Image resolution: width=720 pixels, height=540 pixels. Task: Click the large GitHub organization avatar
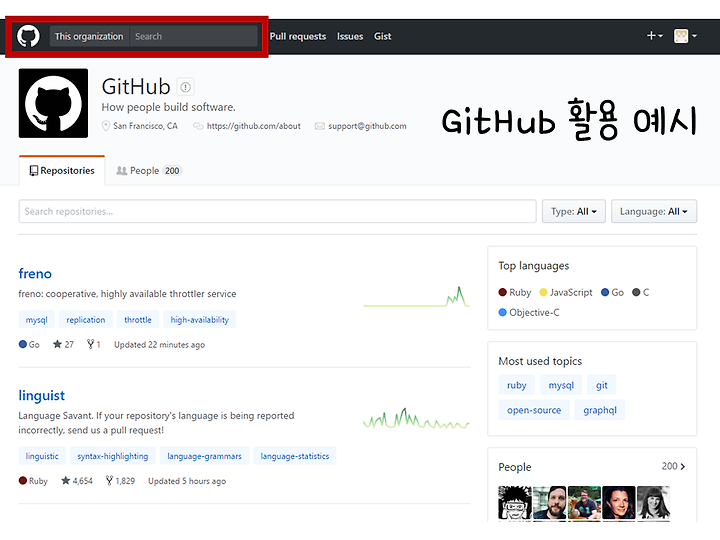click(53, 103)
